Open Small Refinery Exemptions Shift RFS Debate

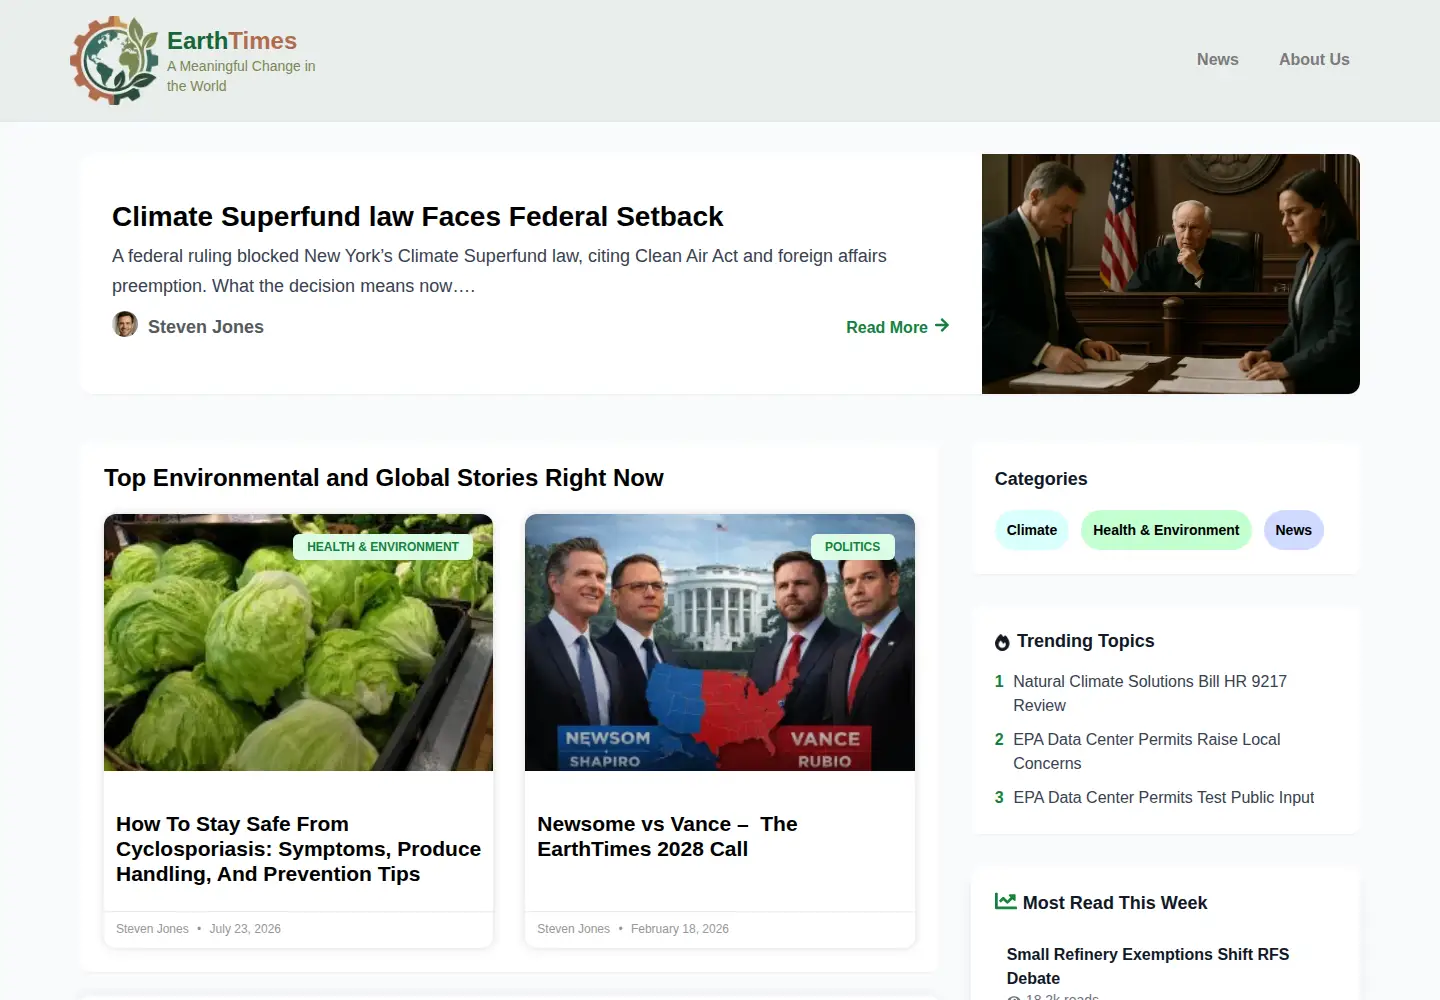coord(1148,966)
